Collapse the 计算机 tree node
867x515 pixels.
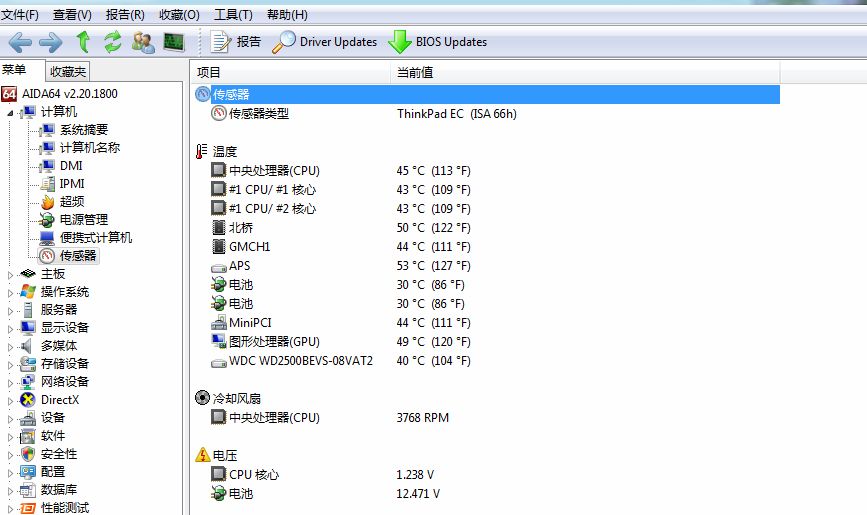10,113
